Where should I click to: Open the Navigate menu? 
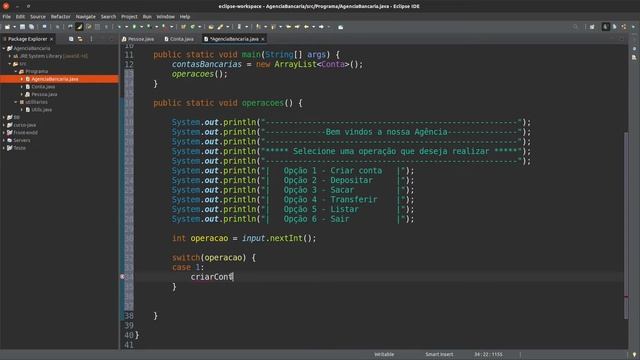coord(86,17)
